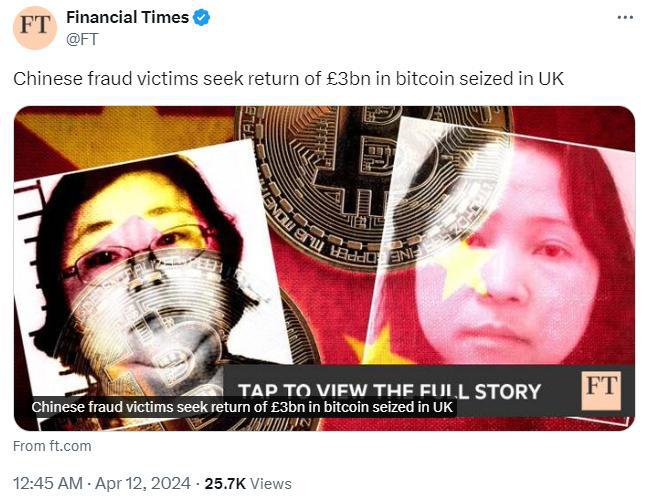Click the blue verified badge
645x504 pixels.
tap(202, 18)
